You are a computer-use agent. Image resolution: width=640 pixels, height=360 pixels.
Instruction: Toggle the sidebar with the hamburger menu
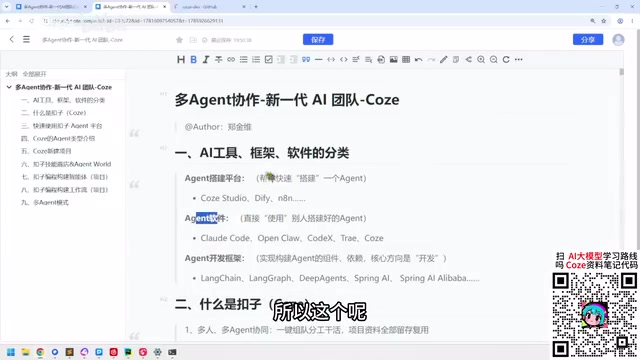pyautogui.click(x=26, y=39)
